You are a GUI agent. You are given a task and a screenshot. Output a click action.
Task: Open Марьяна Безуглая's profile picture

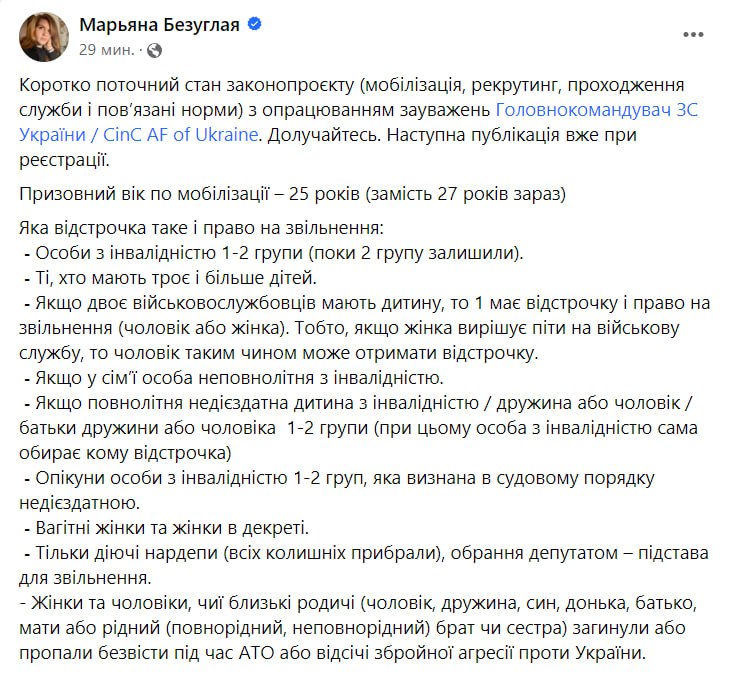coord(43,37)
